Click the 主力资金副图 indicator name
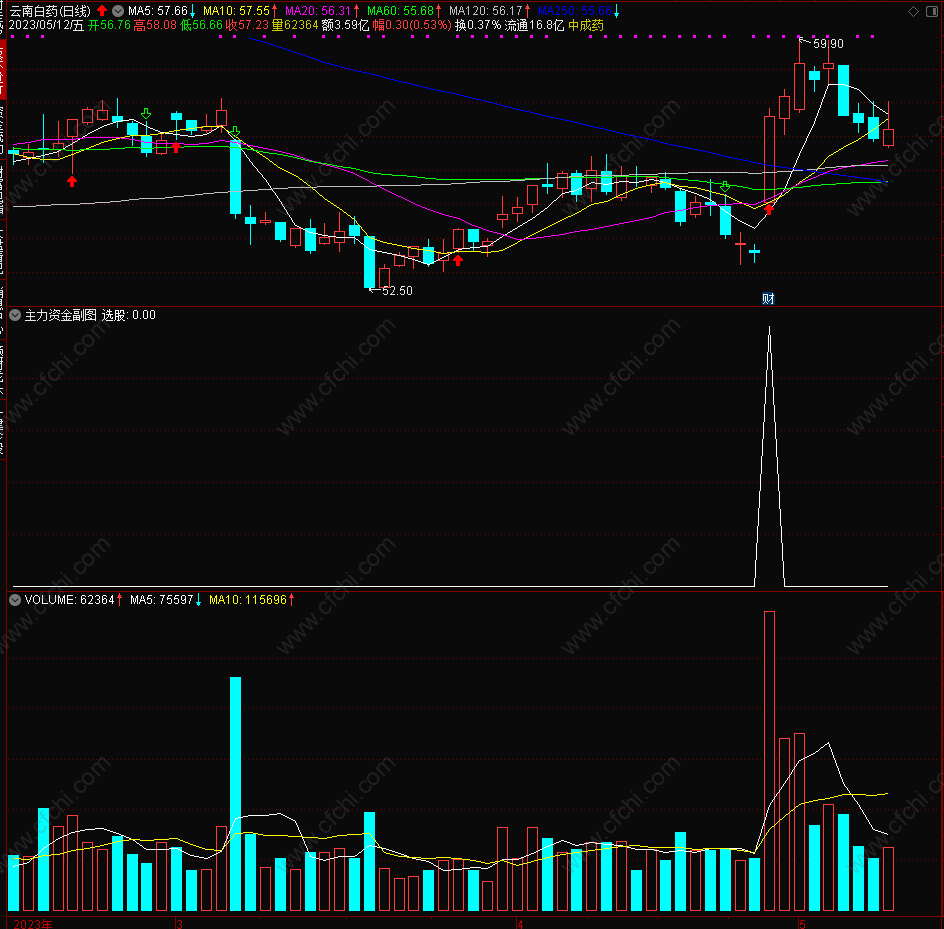The image size is (944, 929). [x=60, y=315]
